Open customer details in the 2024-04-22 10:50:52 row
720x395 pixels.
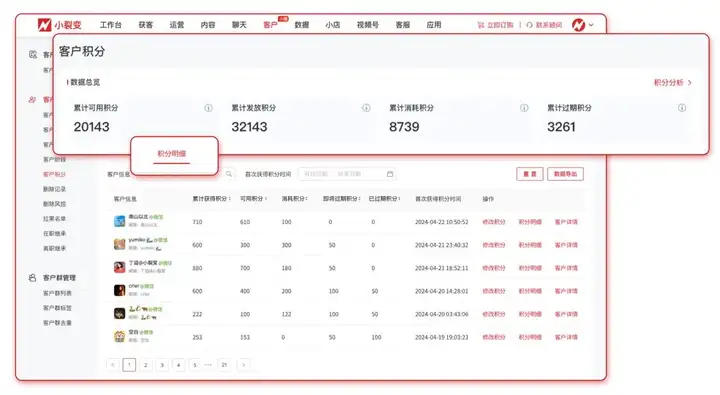[566, 222]
